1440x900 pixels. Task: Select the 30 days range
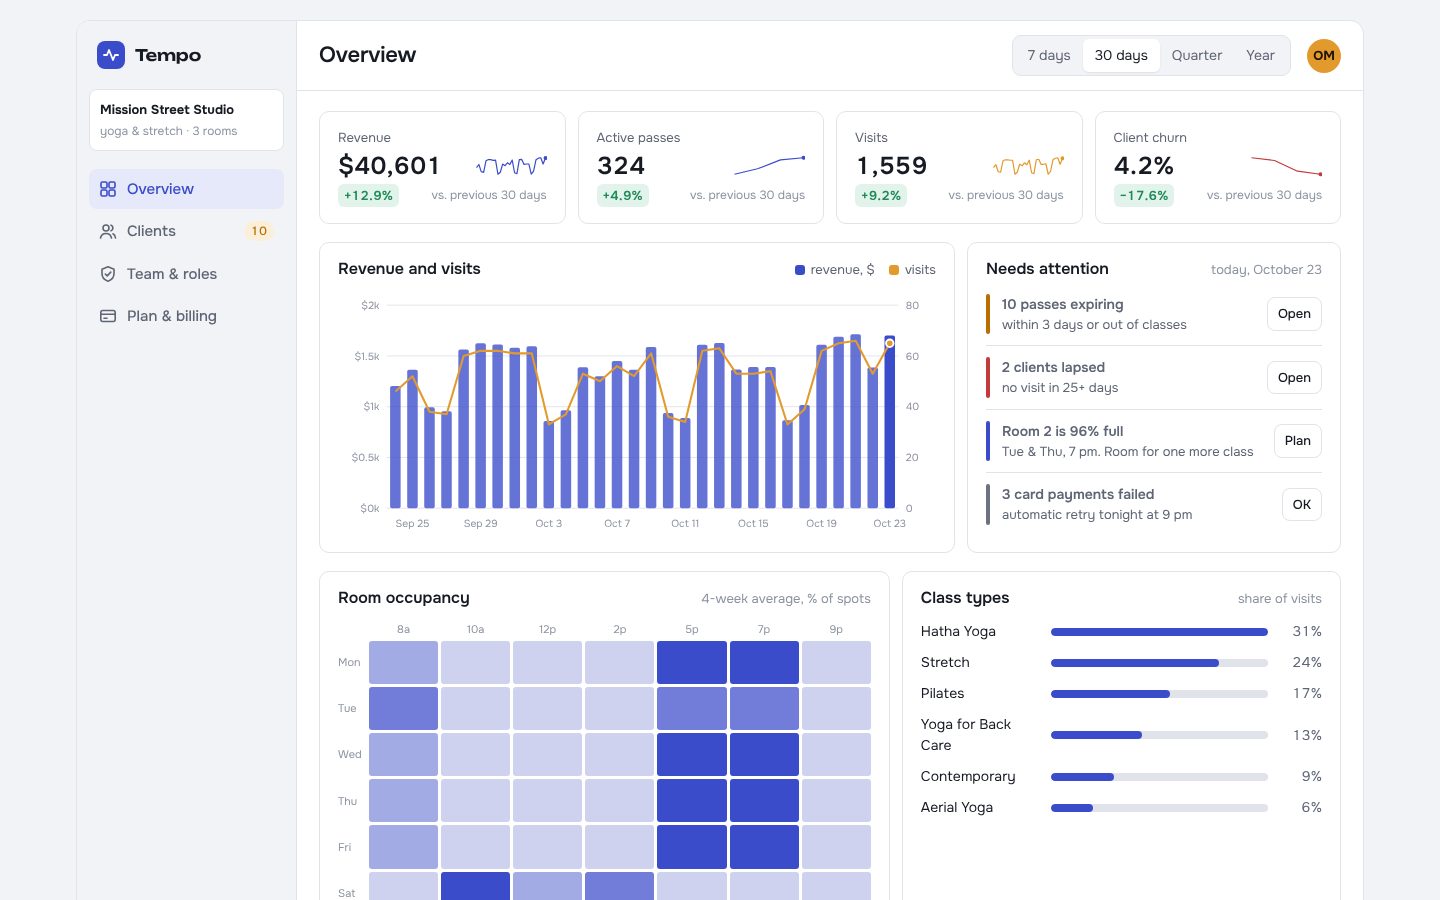(x=1121, y=56)
